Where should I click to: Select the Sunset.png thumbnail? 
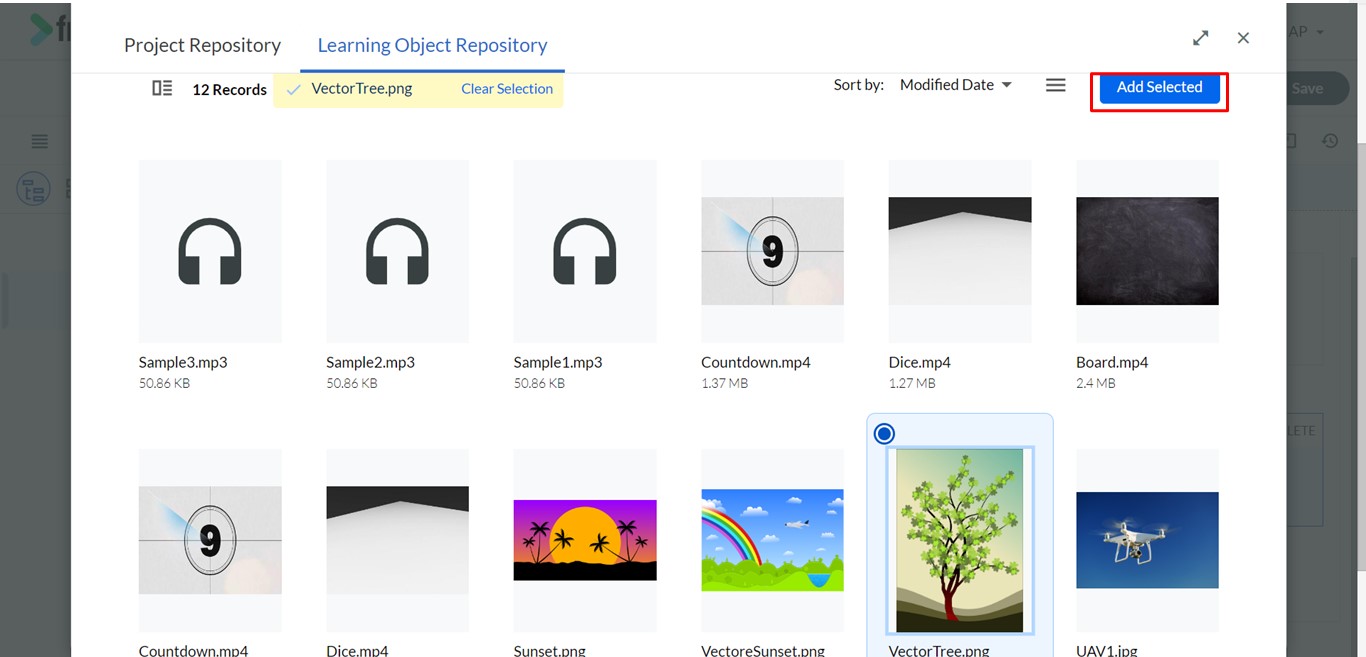(585, 540)
